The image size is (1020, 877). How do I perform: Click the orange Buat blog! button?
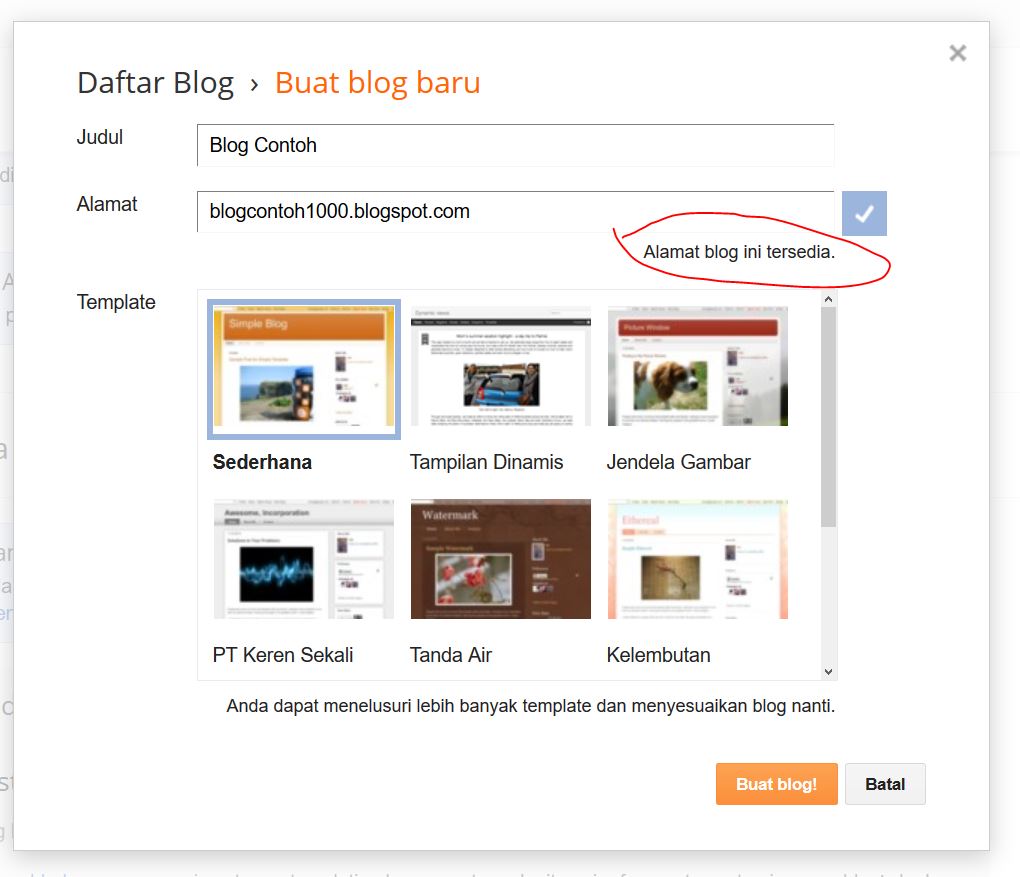tap(776, 784)
